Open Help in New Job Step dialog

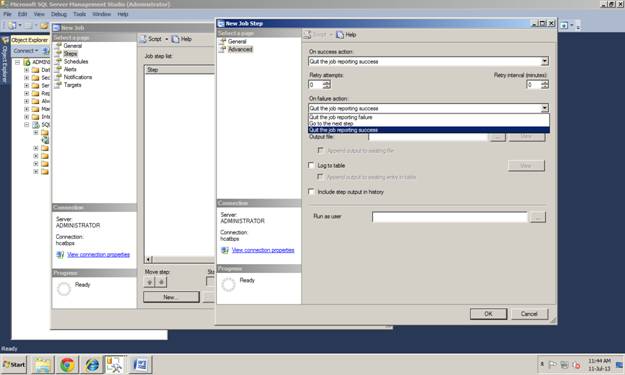346,35
